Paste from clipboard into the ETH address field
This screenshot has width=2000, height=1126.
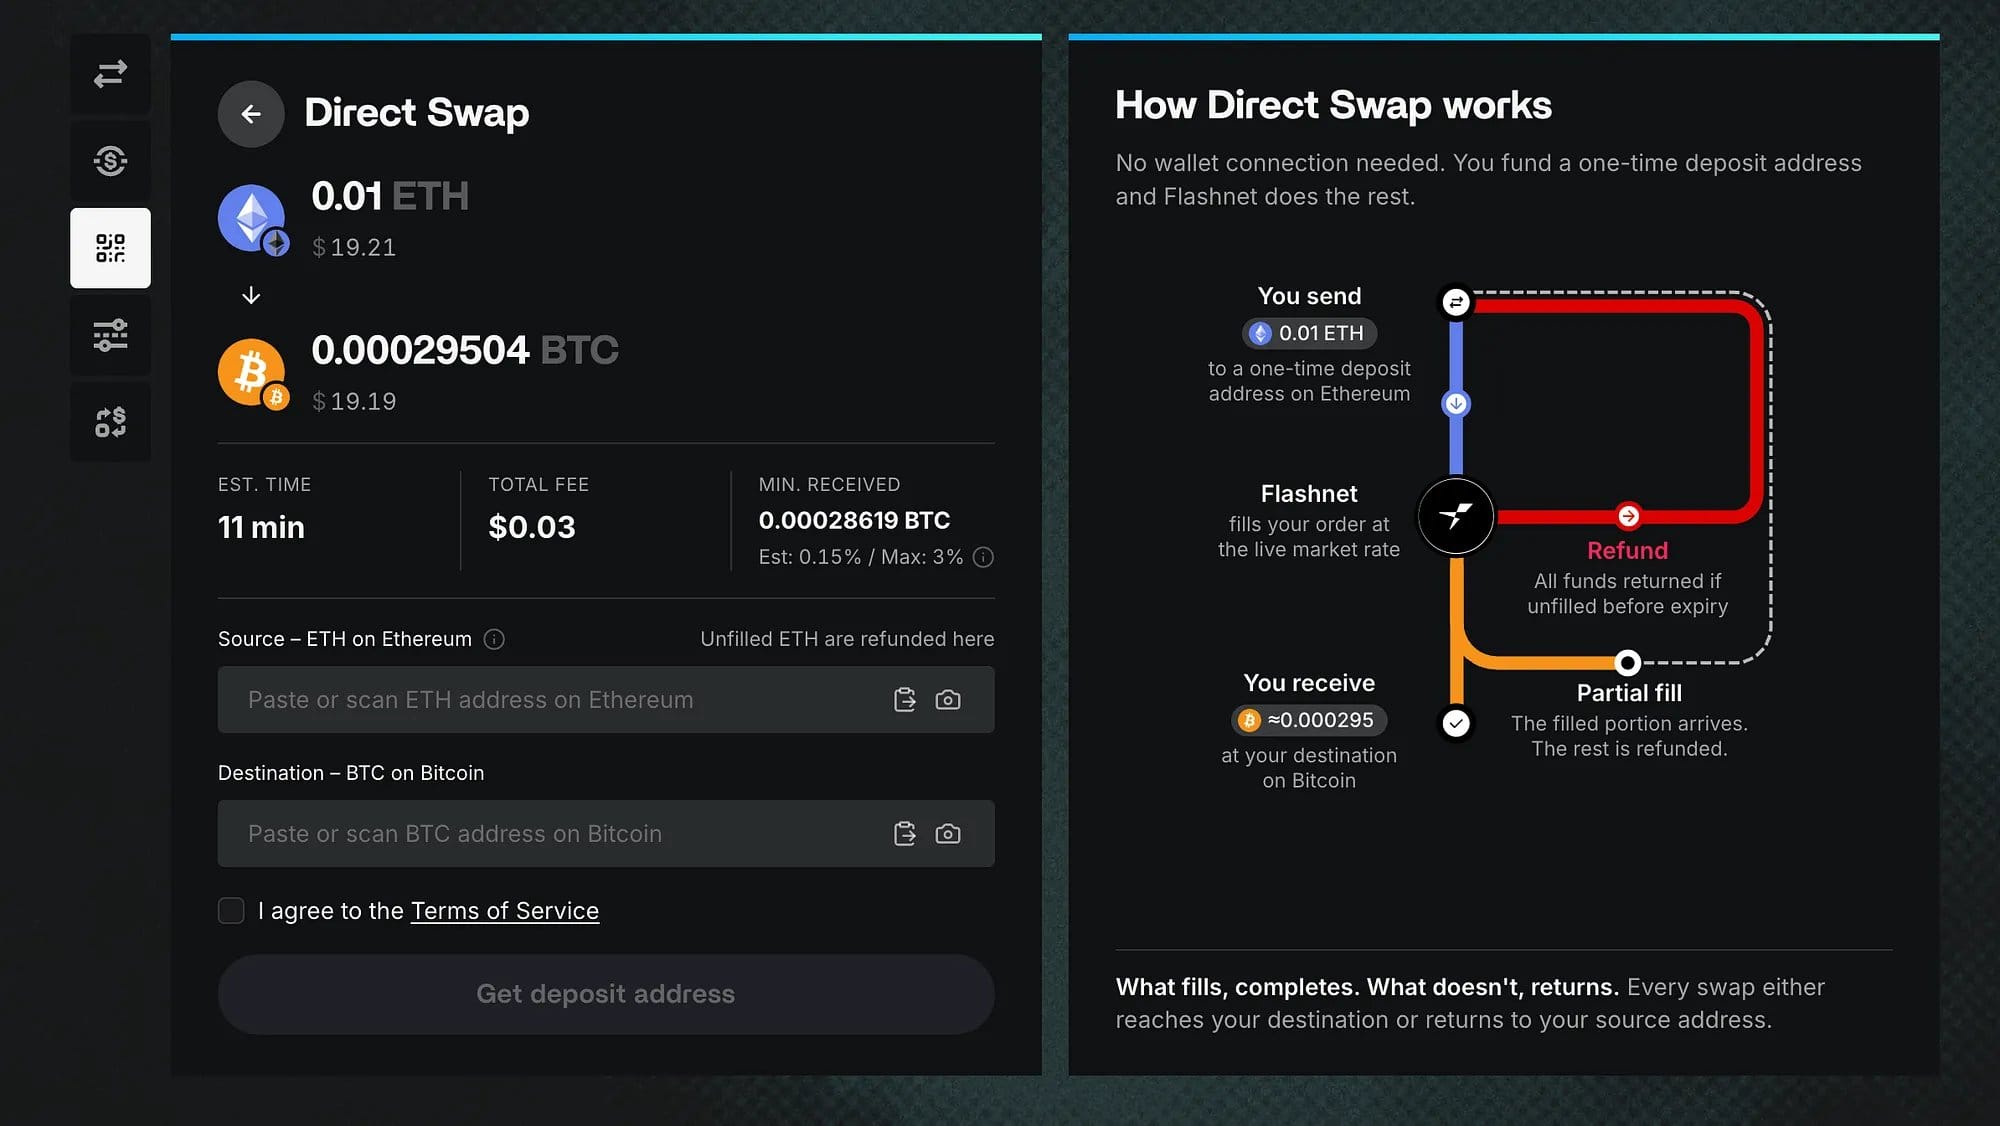905,700
